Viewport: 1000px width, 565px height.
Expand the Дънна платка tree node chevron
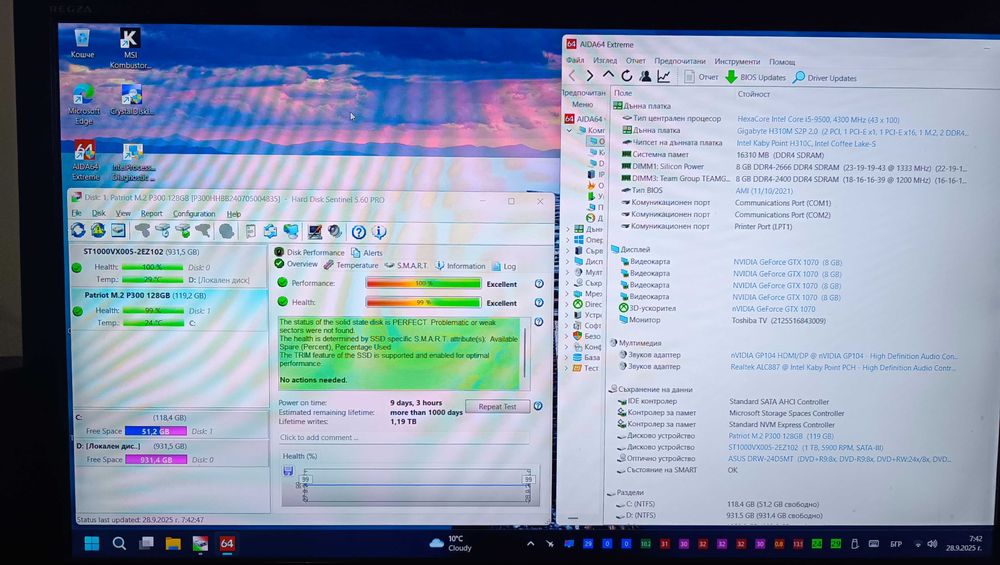click(568, 229)
